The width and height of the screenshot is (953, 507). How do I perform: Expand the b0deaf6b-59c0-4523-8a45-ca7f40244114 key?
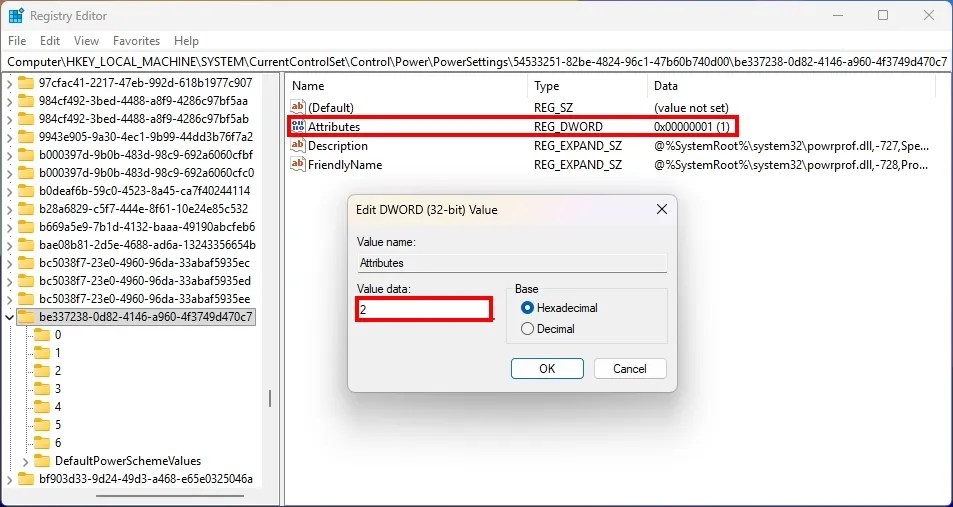tap(9, 191)
